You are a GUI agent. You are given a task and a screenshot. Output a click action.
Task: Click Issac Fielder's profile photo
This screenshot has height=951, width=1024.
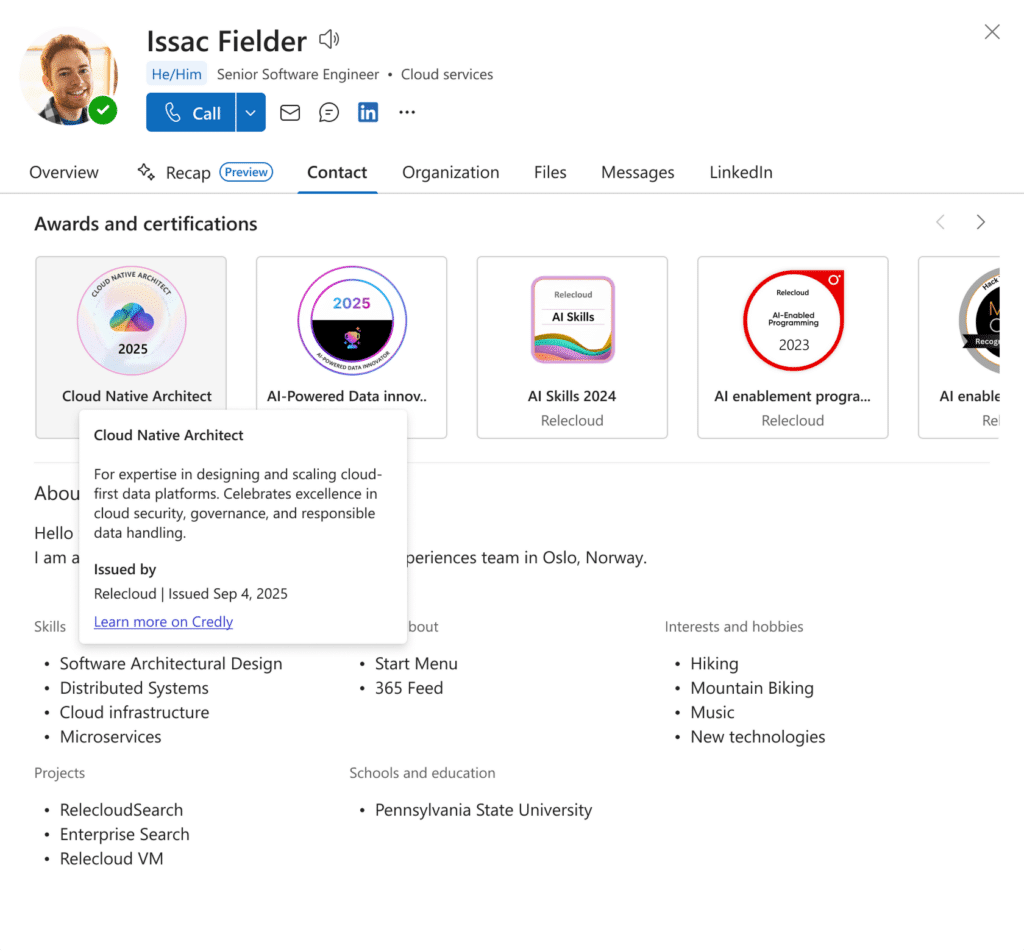[67, 73]
